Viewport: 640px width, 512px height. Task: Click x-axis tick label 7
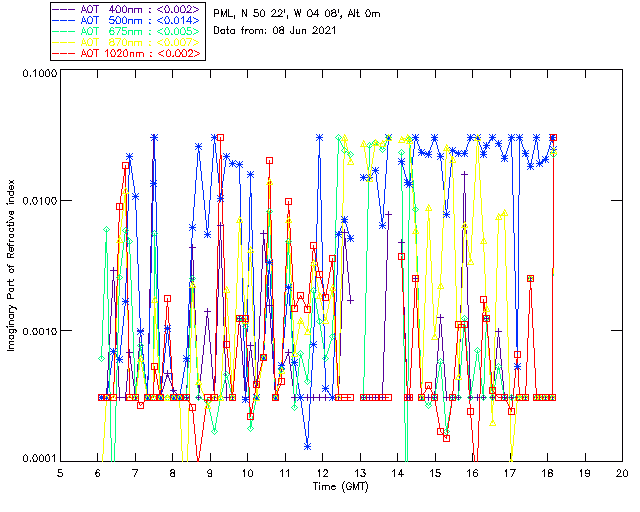pyautogui.click(x=135, y=473)
